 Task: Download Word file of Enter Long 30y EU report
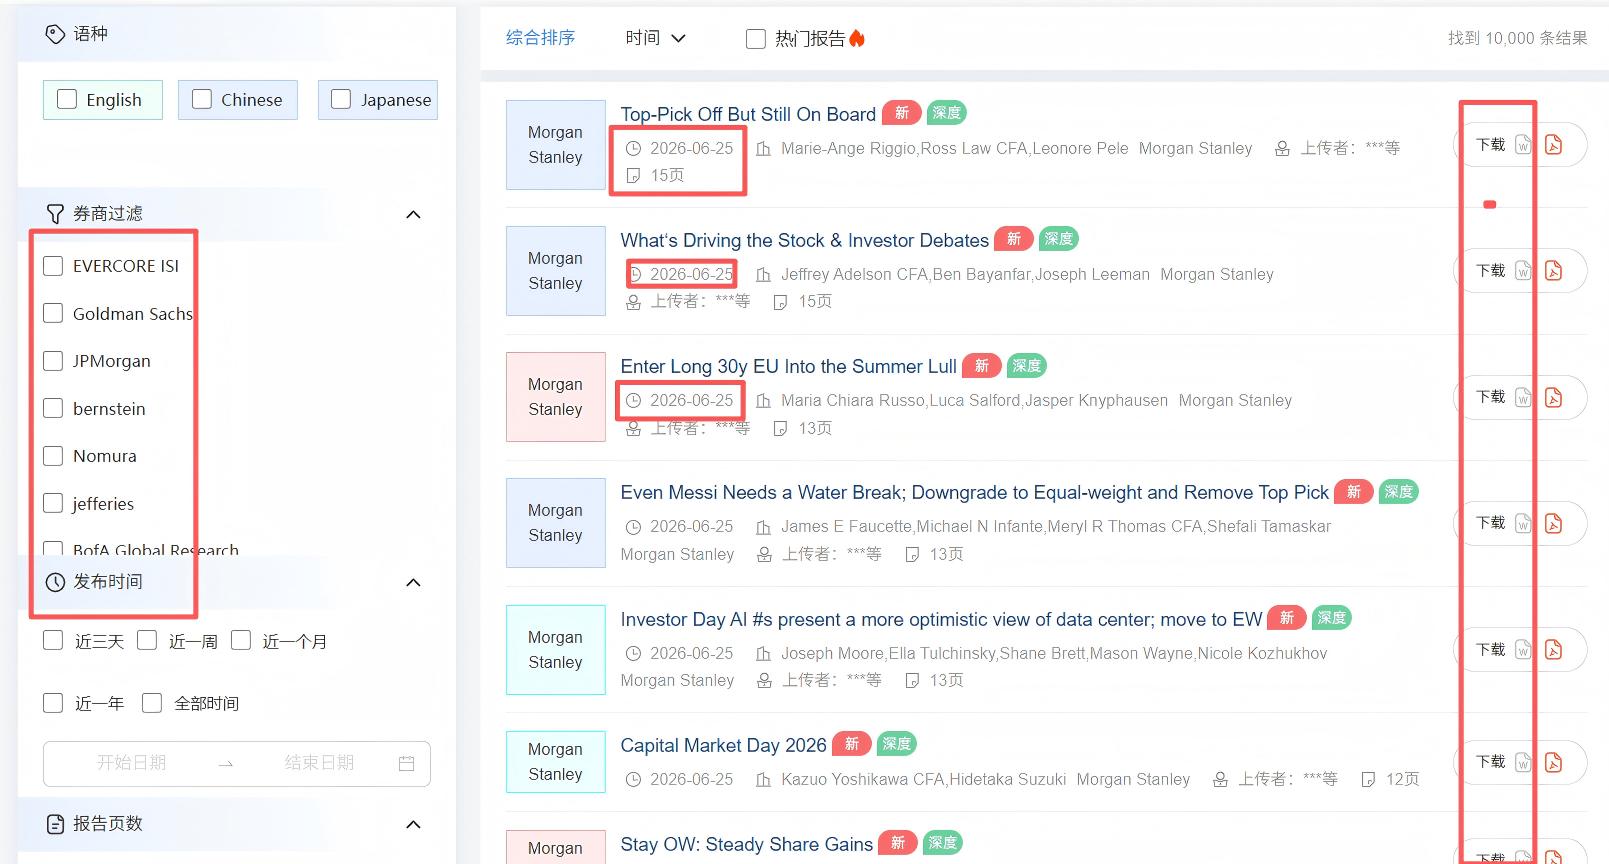[1523, 397]
